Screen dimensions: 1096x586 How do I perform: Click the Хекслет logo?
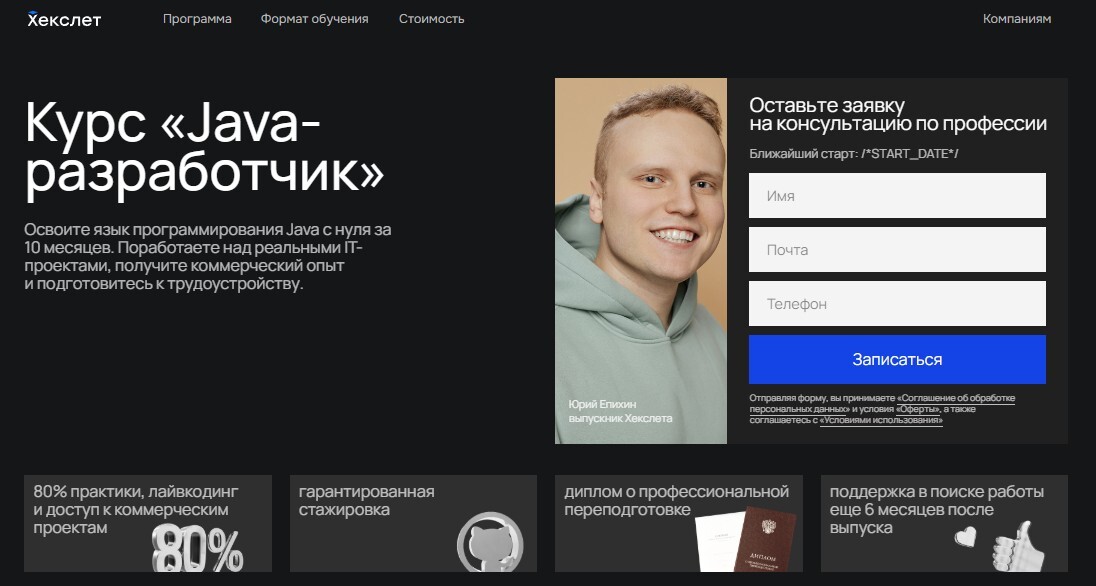(64, 19)
